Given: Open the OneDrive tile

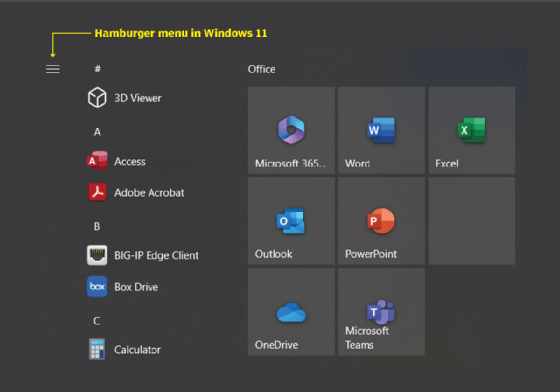Looking at the screenshot, I should (x=291, y=312).
